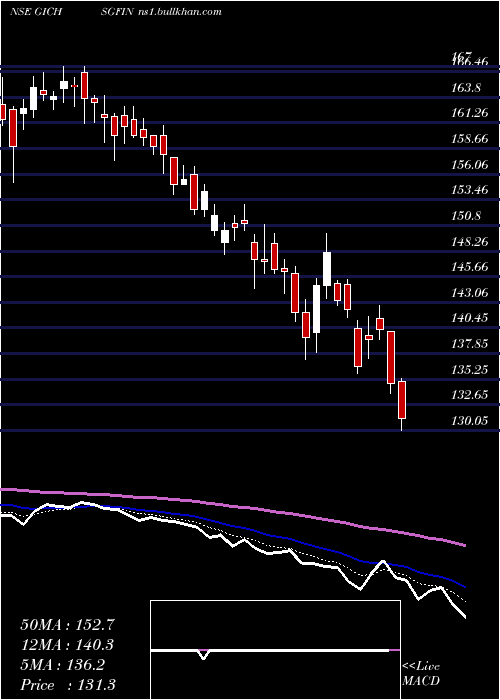500x700 pixels.
Task: Click the 150.8 price axis label
Action: (x=466, y=217)
